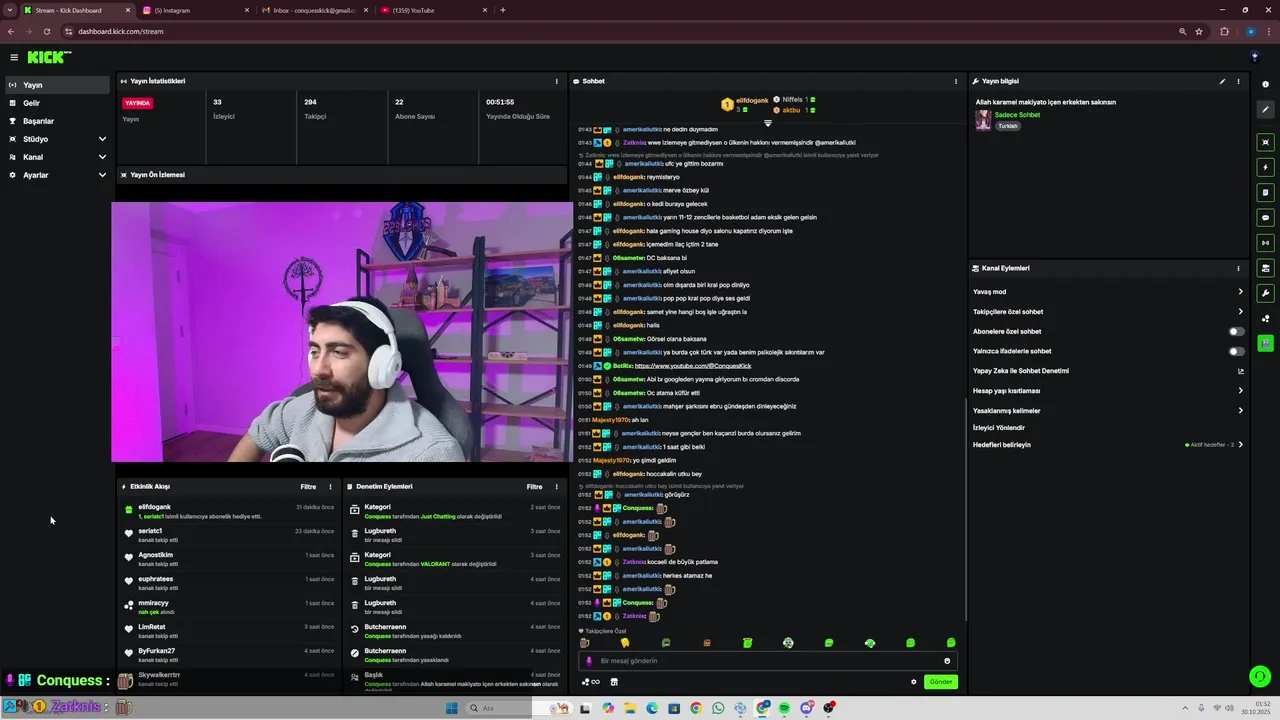The height and width of the screenshot is (720, 1280).
Task: Click the chat bubble icon in right rail
Action: (1266, 217)
